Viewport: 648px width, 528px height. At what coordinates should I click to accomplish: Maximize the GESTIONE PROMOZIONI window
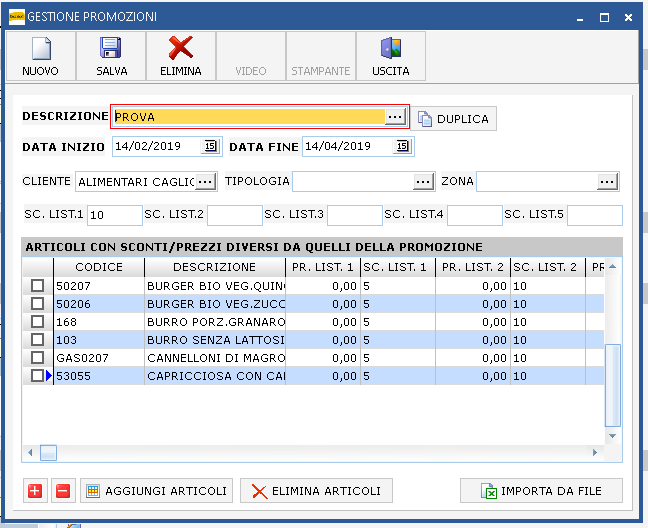point(604,17)
